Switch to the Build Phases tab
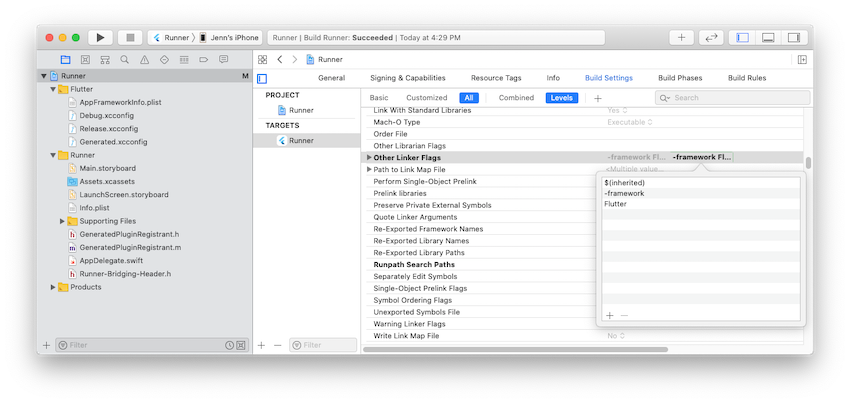Viewport: 850px width, 403px height. point(680,78)
